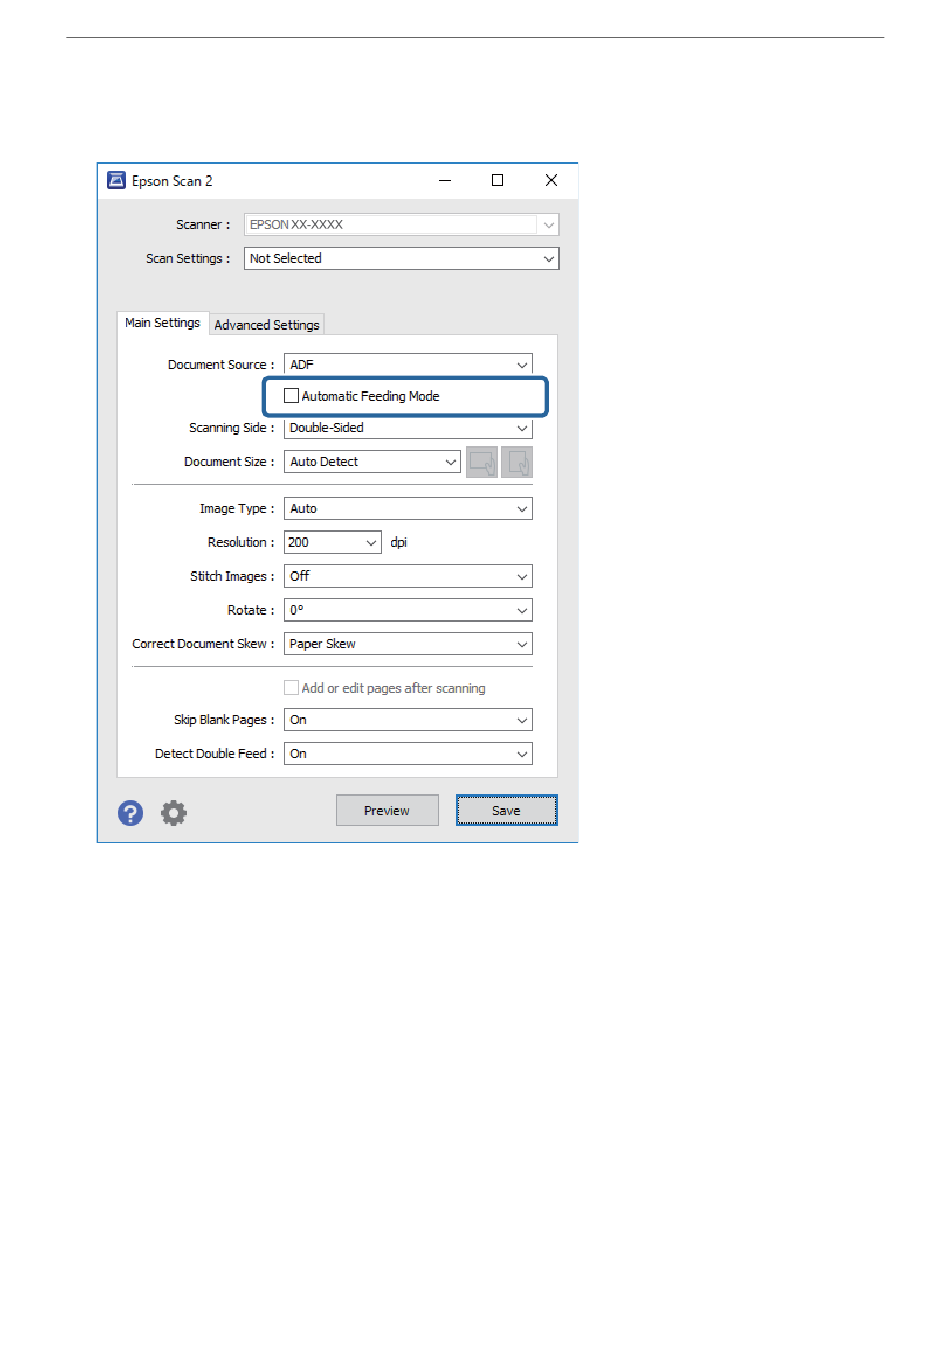950x1370 pixels.
Task: Close the Epson Scan 2 window
Action: click(x=551, y=181)
